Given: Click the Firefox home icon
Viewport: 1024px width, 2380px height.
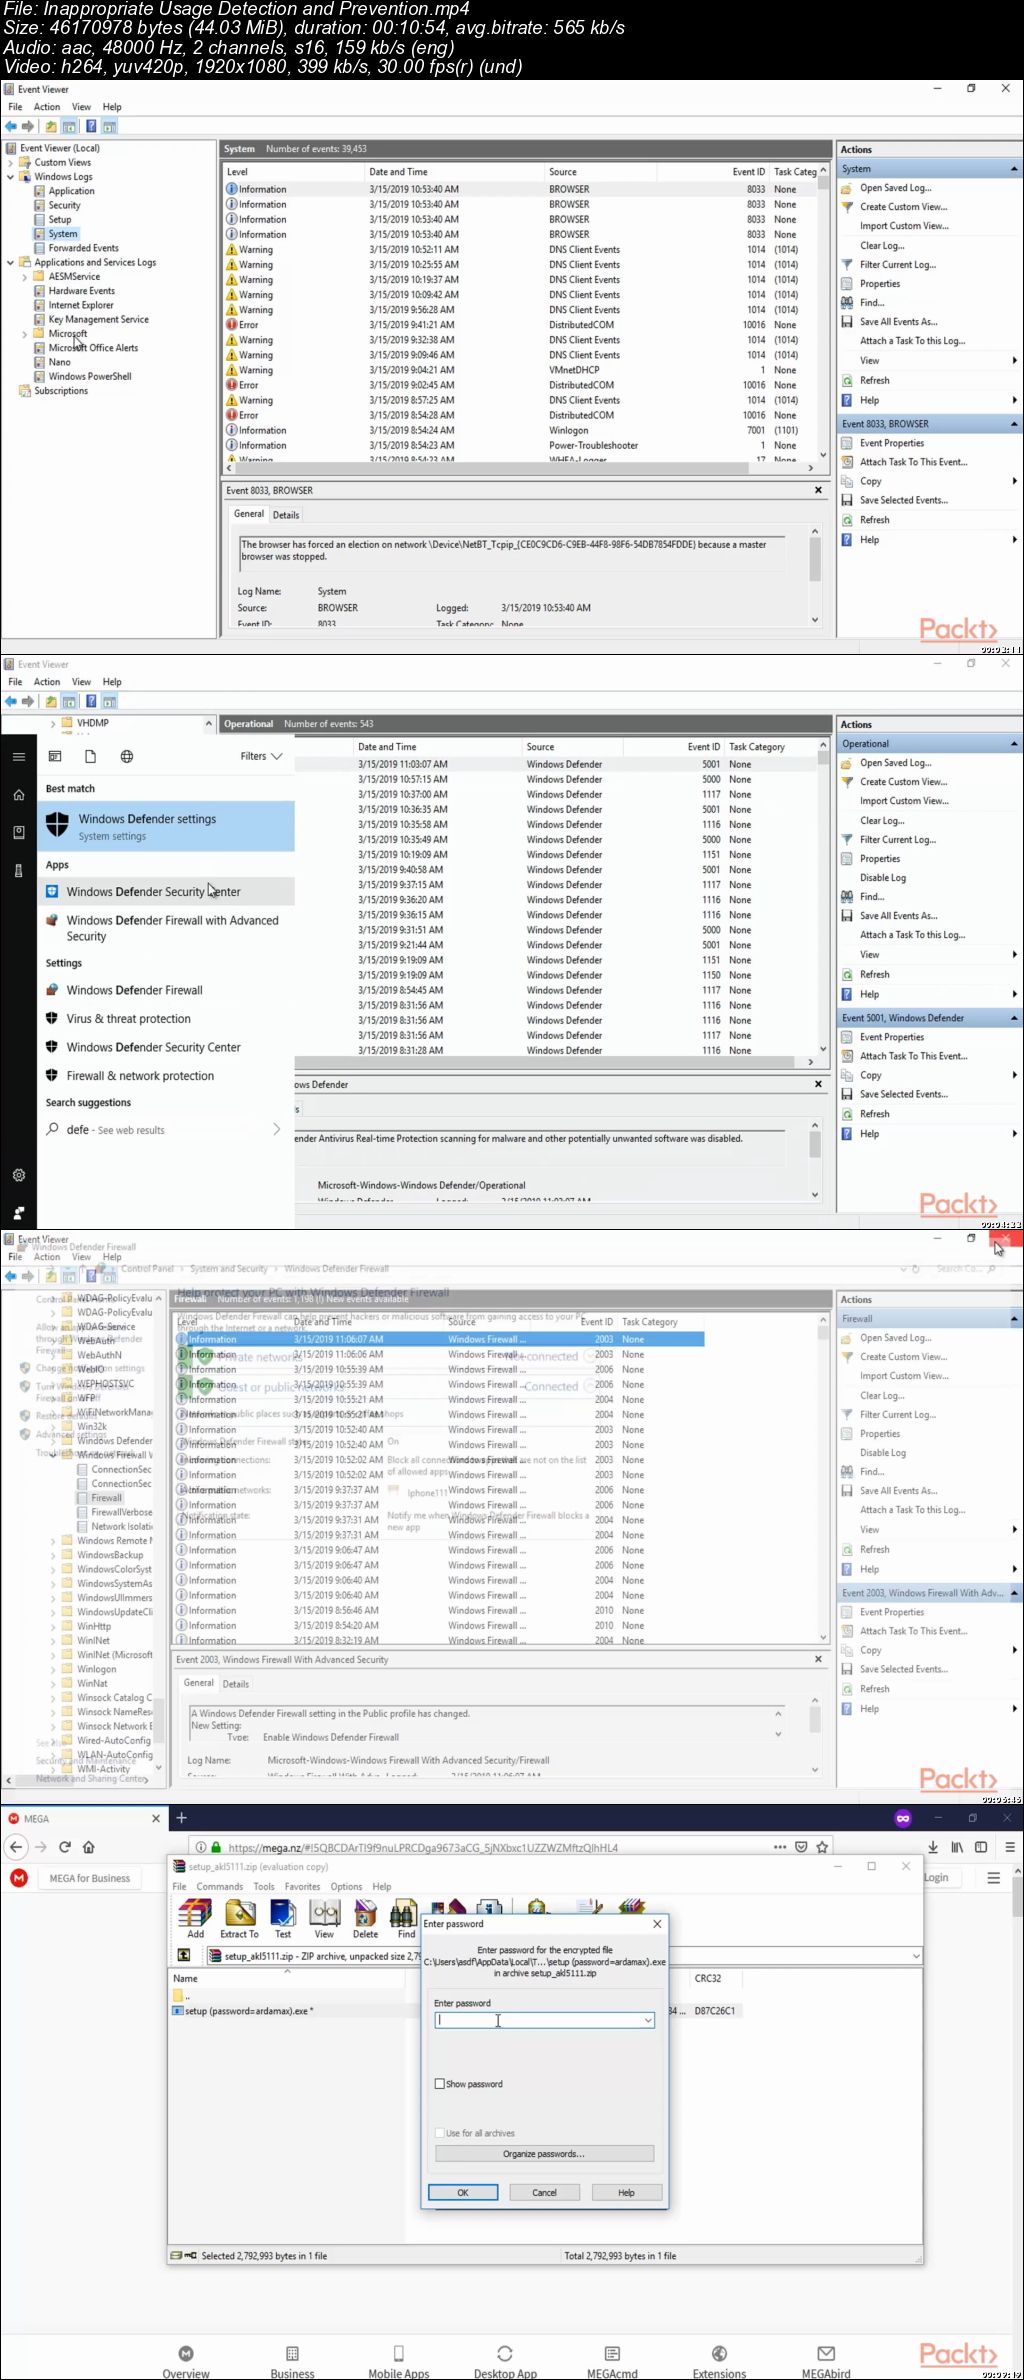Looking at the screenshot, I should click(89, 1847).
